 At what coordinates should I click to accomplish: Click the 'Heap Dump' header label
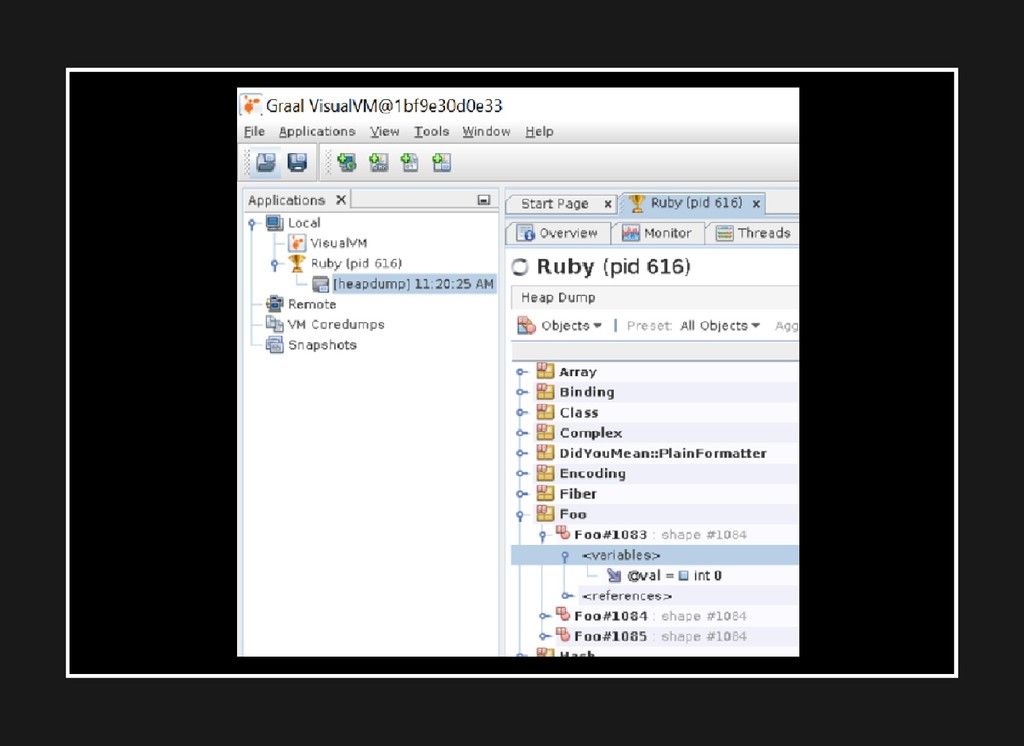558,297
